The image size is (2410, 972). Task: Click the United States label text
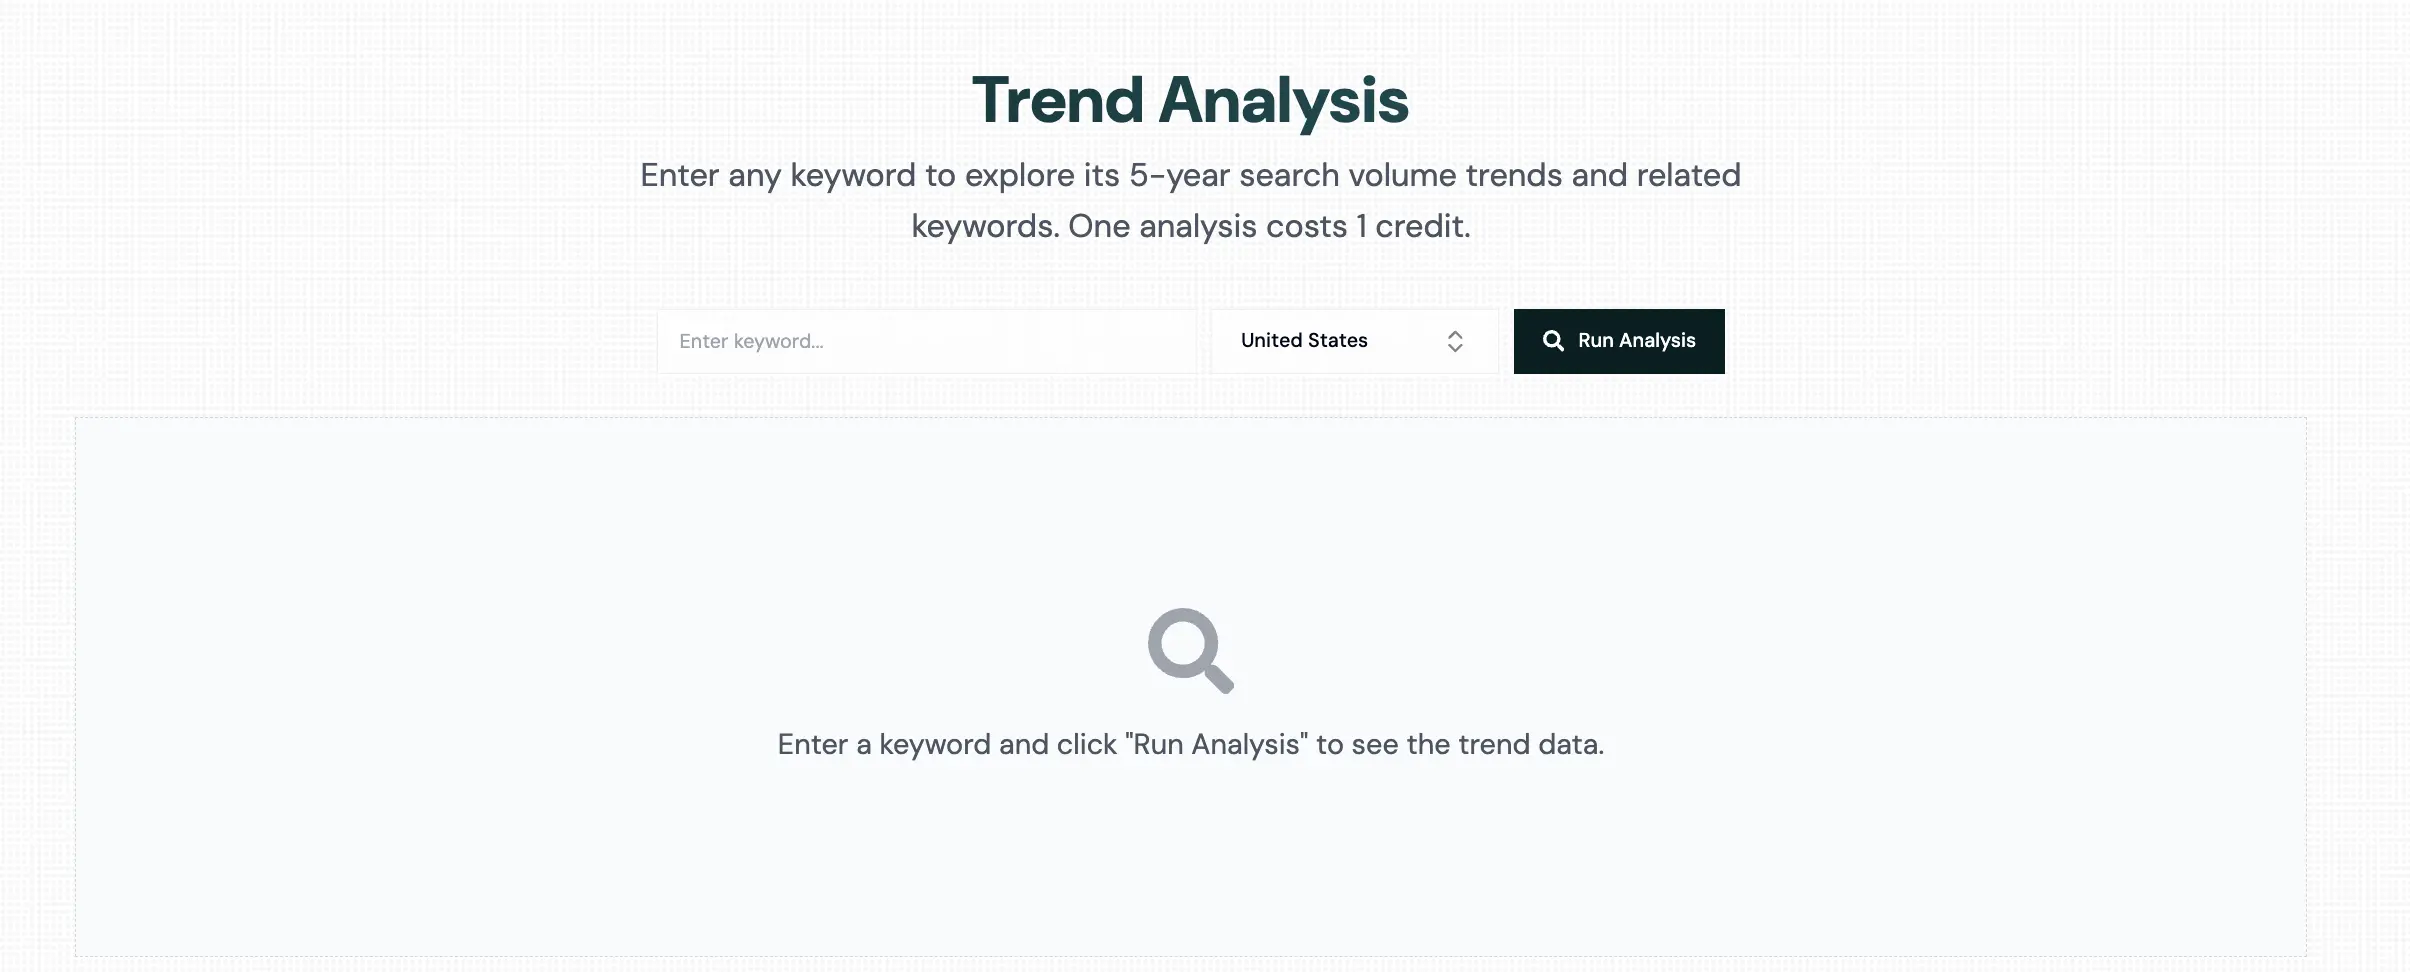click(x=1303, y=341)
